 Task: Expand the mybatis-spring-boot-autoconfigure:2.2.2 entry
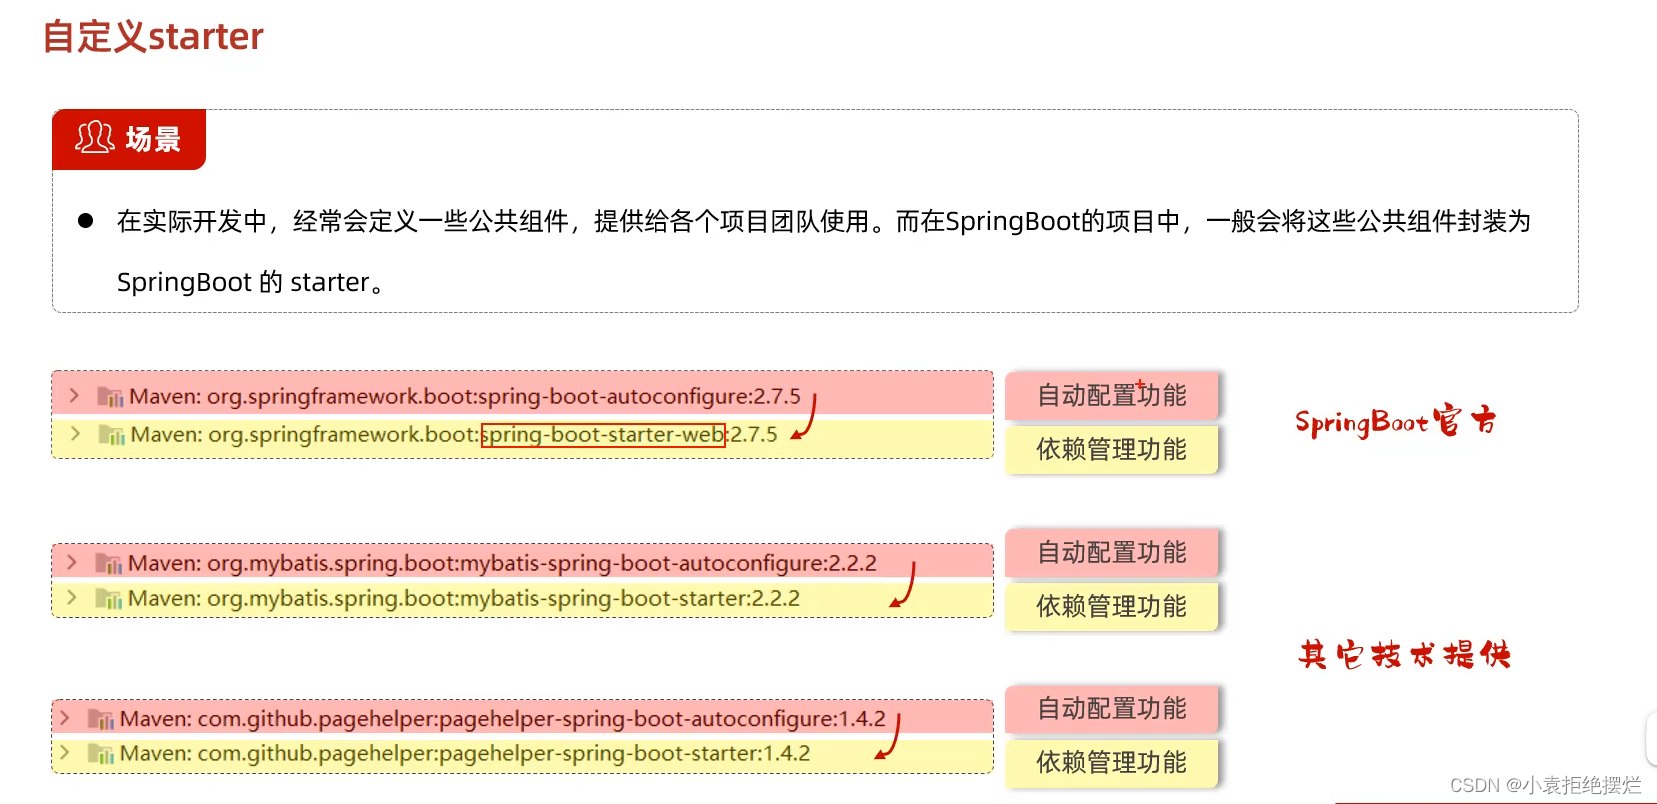coord(72,563)
